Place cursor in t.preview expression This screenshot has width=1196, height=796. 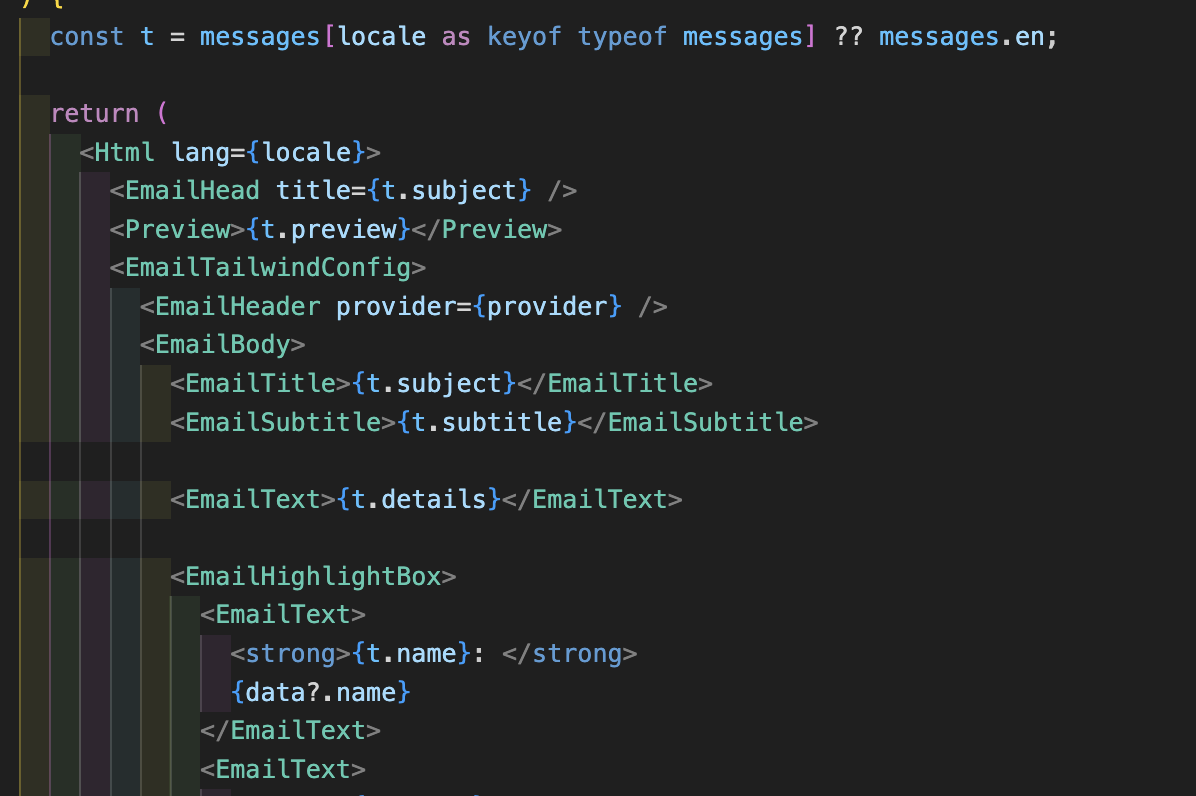click(x=329, y=229)
